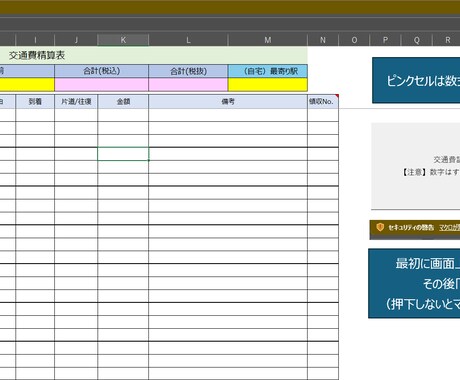Click the セキュリティの警告 label
The image size is (460, 380).
point(411,228)
